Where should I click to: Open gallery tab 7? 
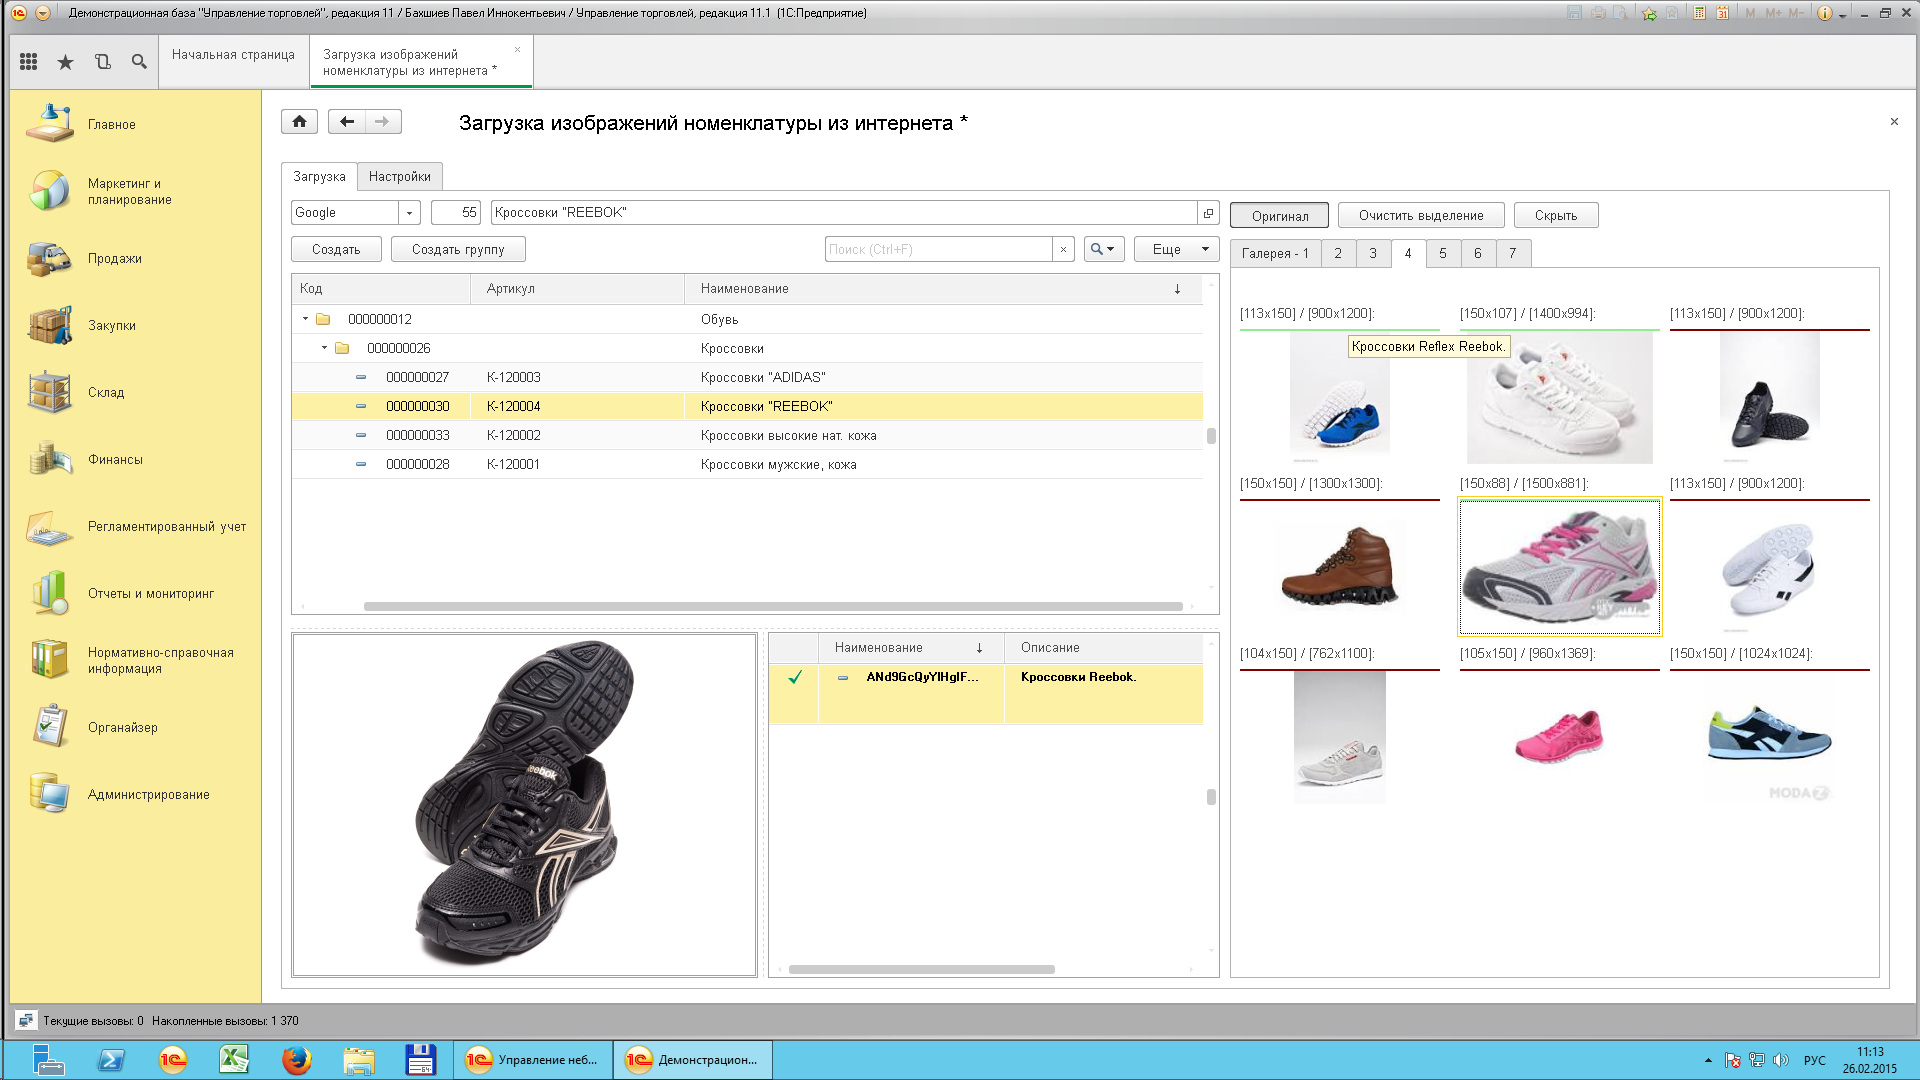click(x=1513, y=254)
